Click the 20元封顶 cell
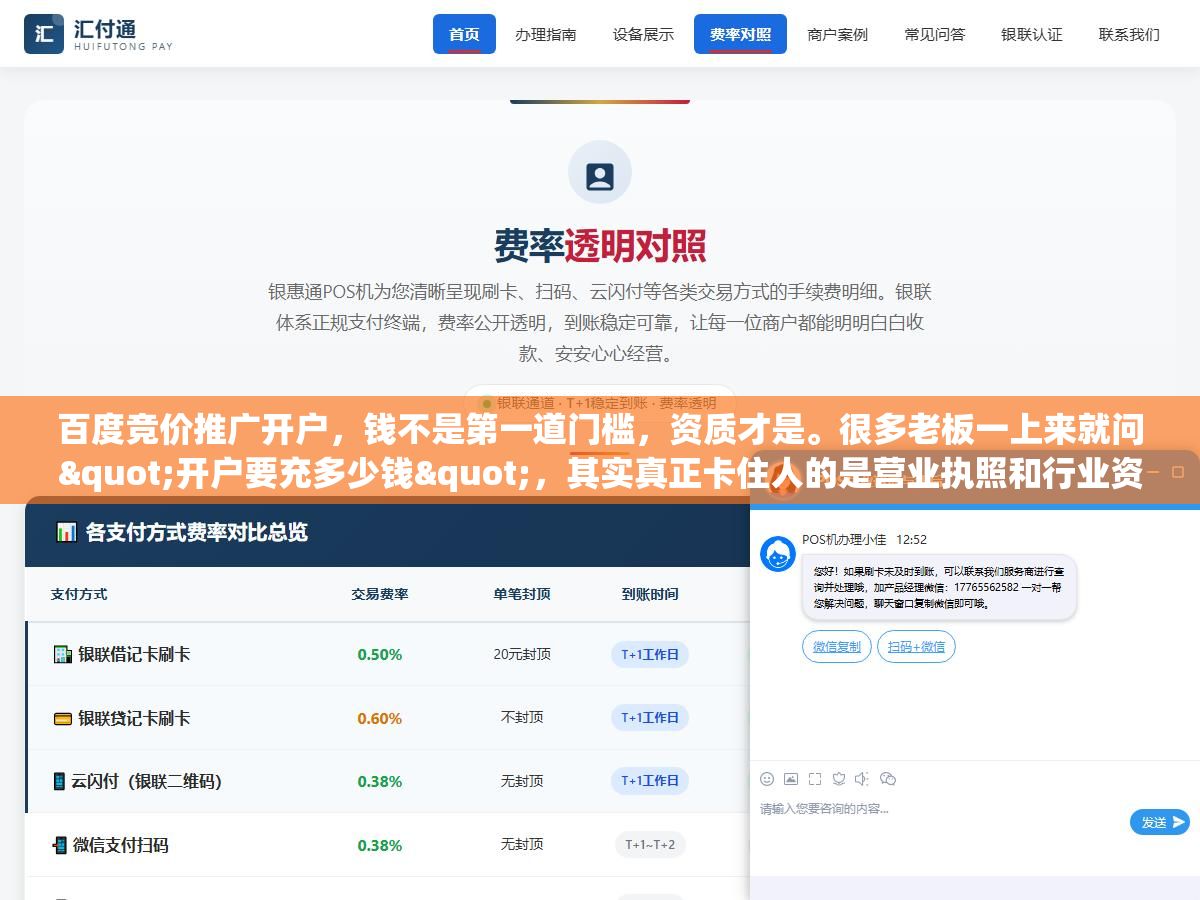Screen dimensions: 1200x900 click(x=522, y=654)
